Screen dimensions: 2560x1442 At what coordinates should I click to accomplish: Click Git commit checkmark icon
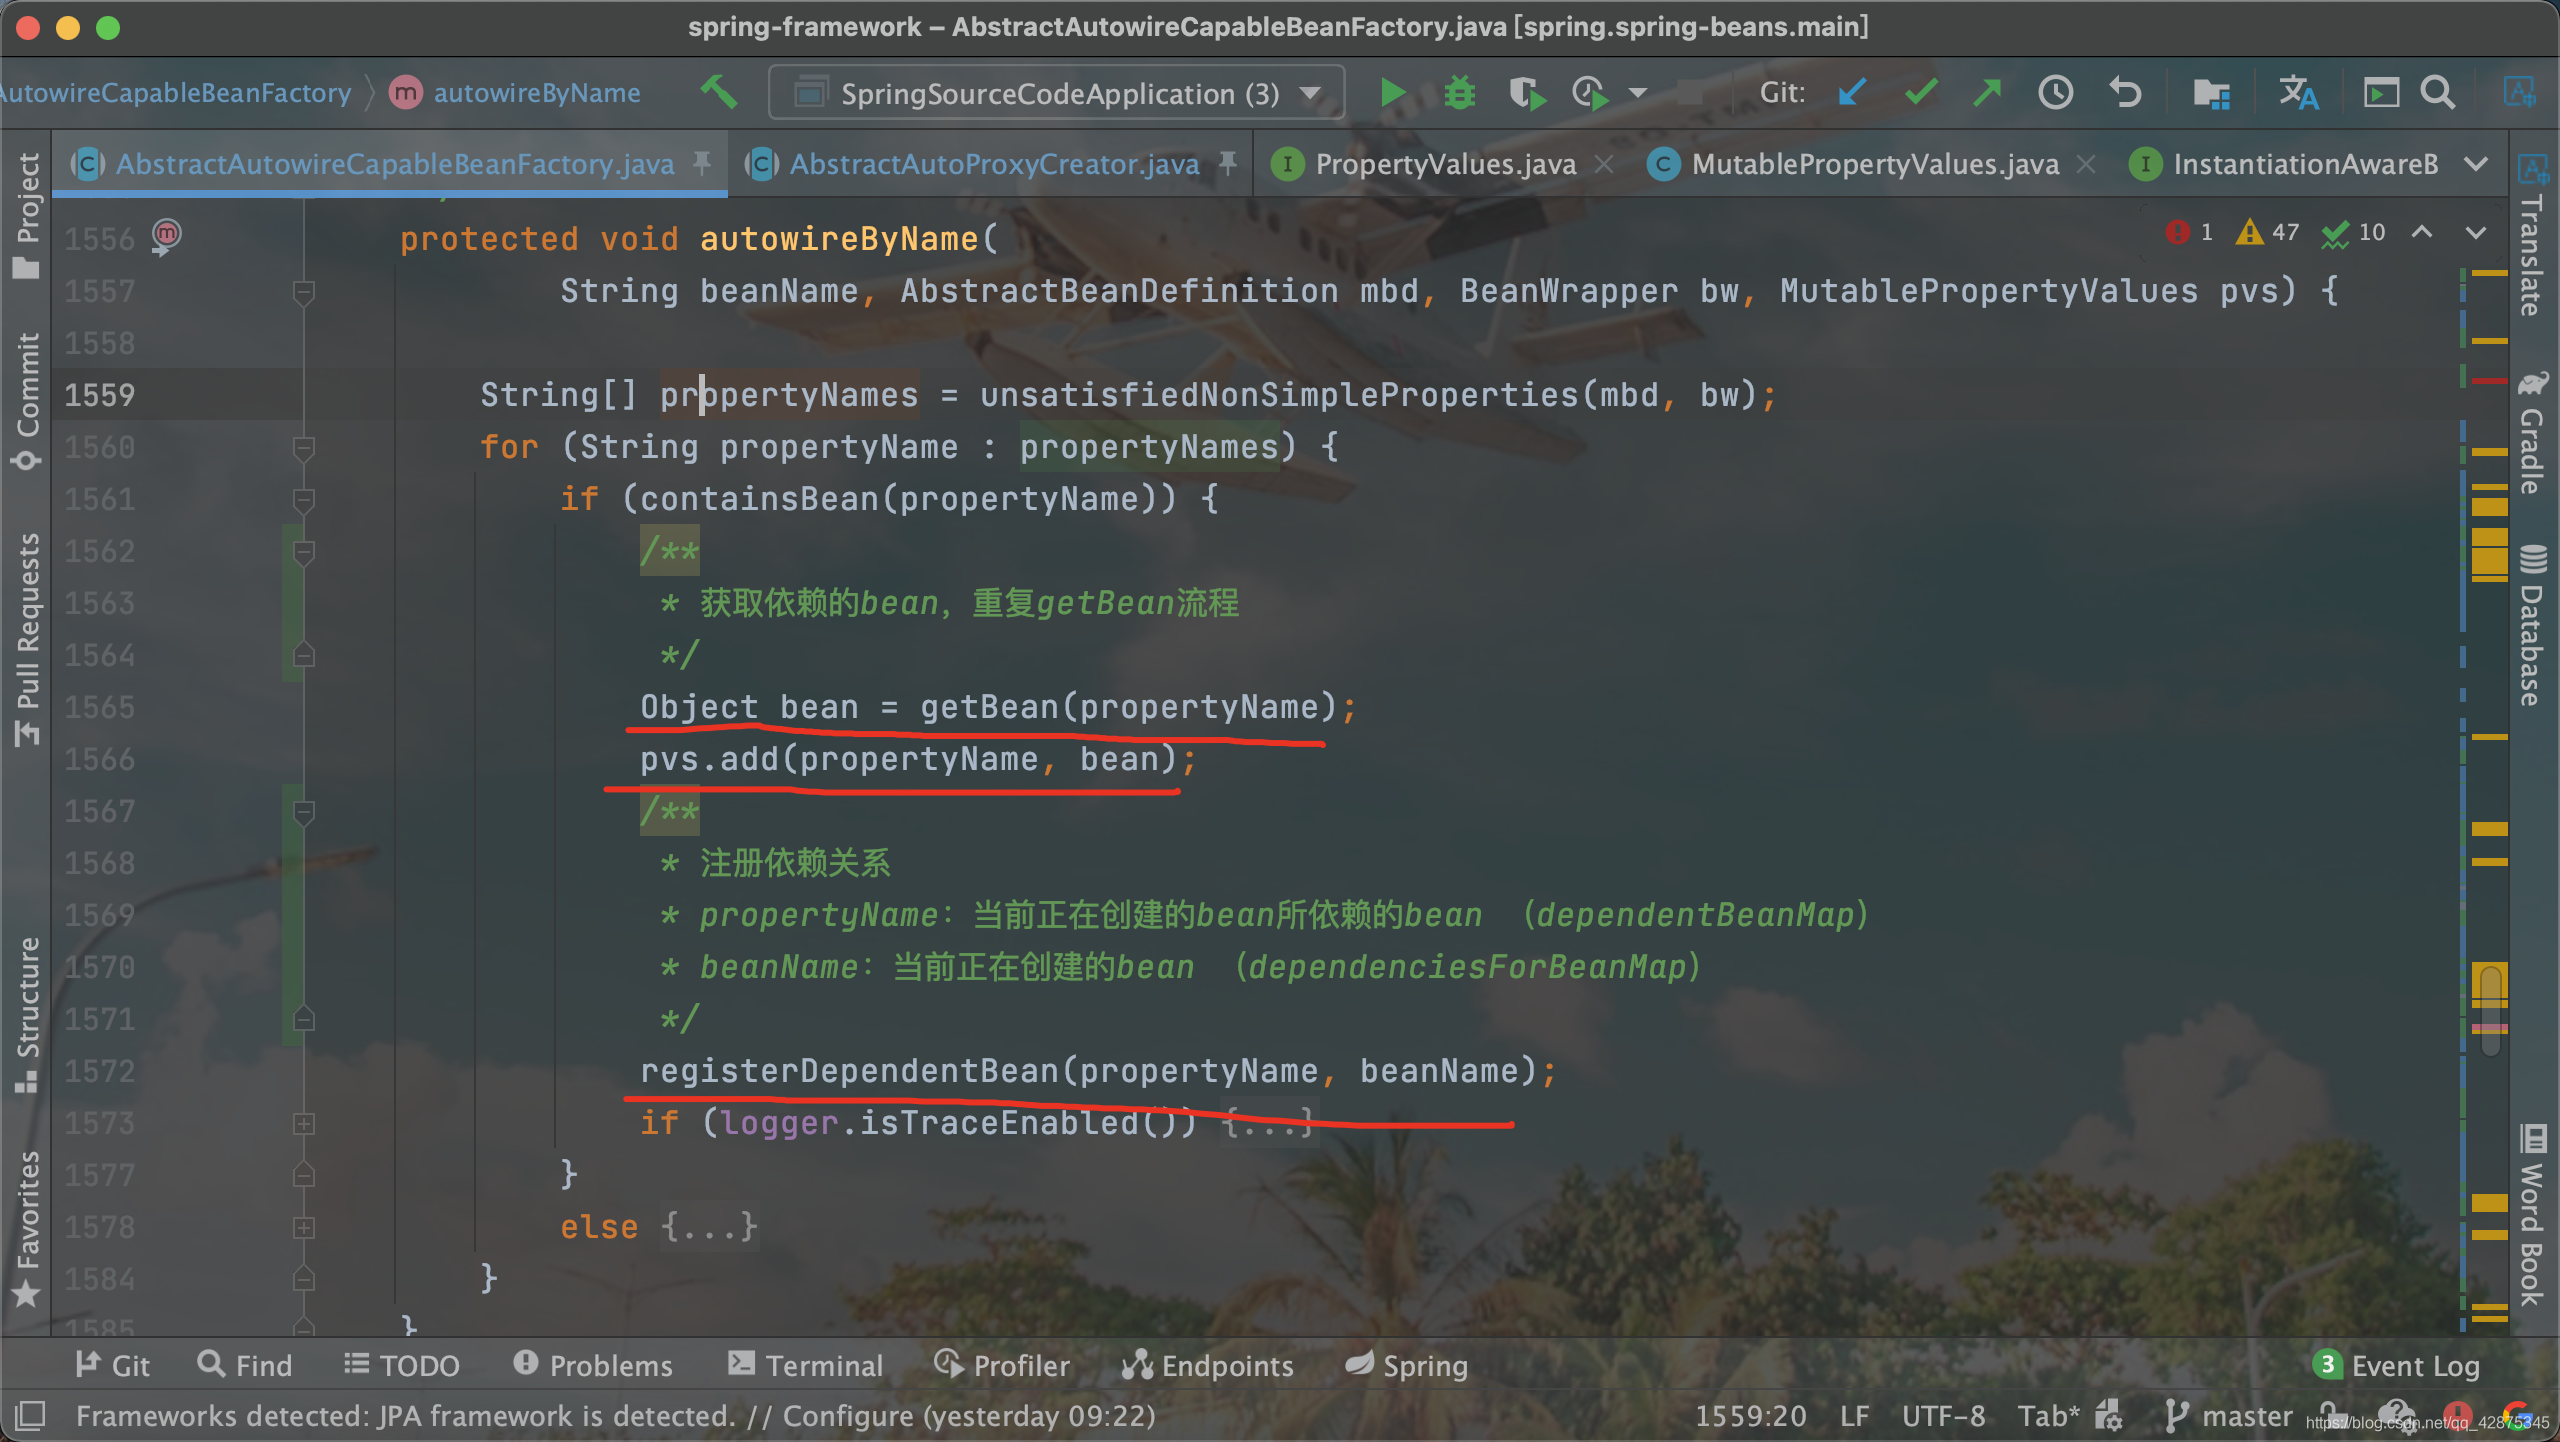[1921, 93]
